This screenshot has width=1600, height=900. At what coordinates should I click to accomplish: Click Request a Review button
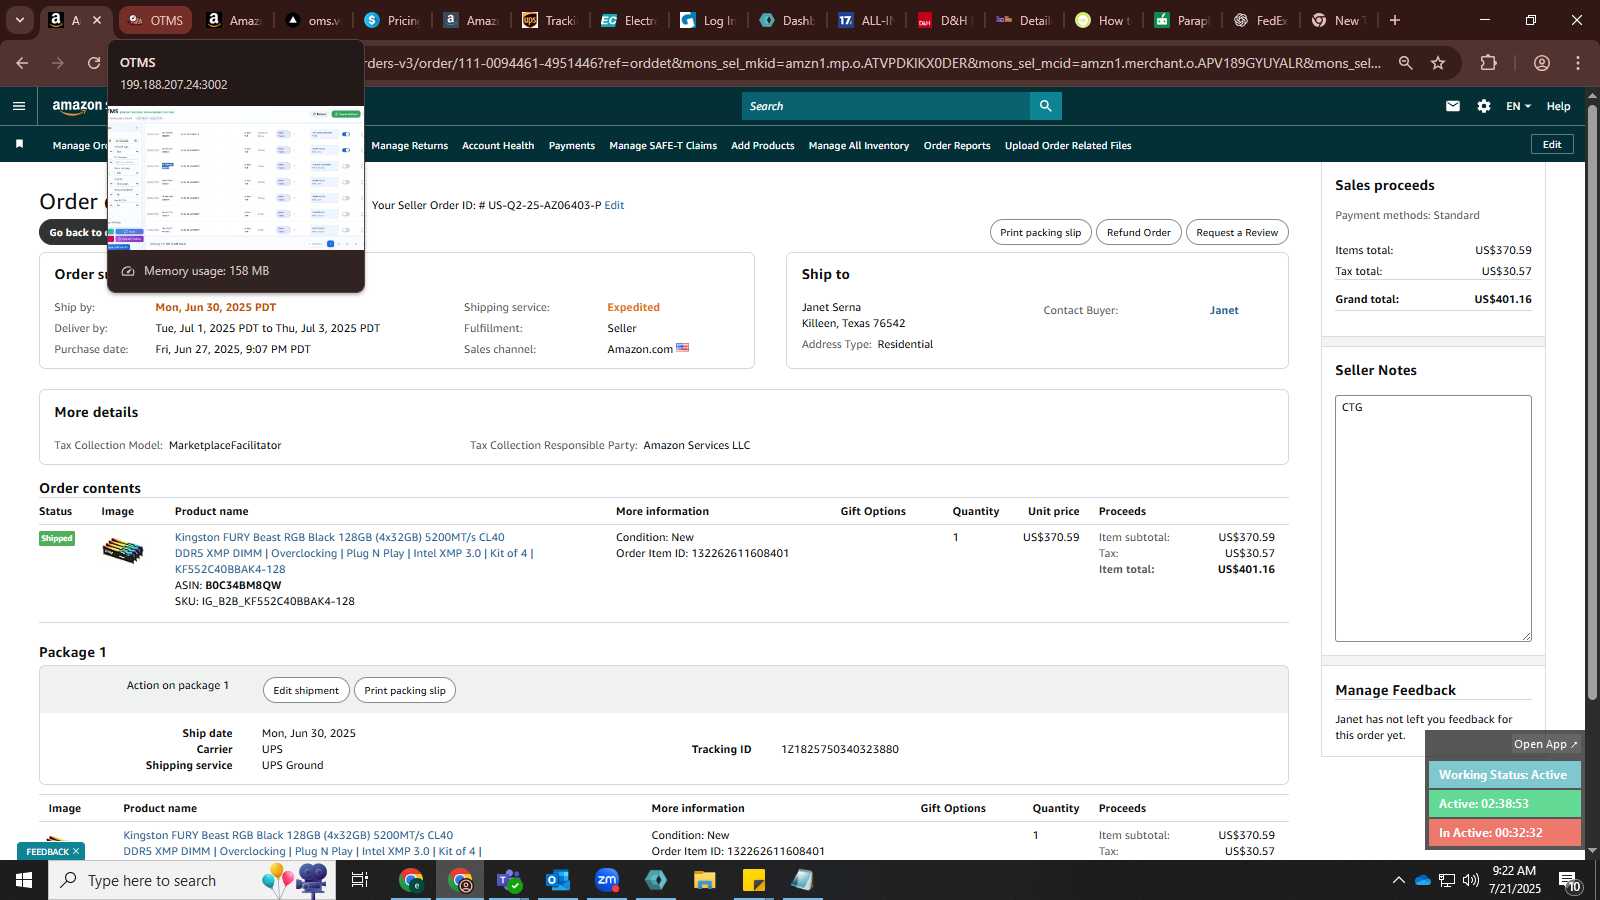1237,232
